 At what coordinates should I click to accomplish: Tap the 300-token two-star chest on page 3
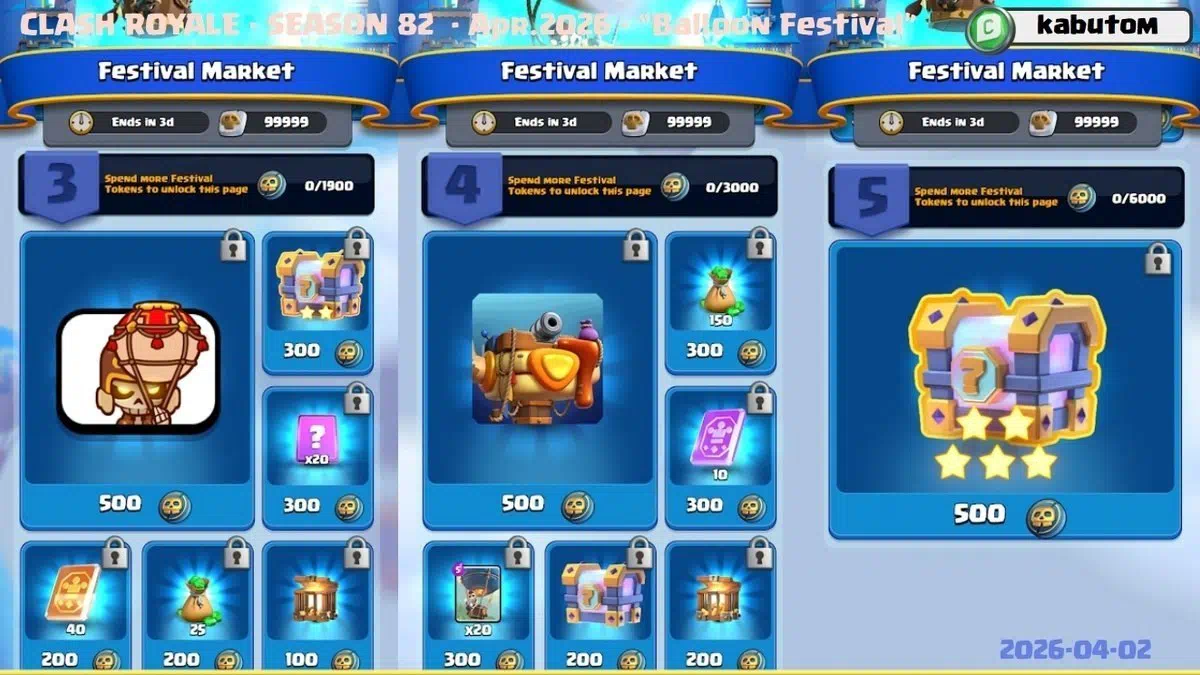pos(317,303)
